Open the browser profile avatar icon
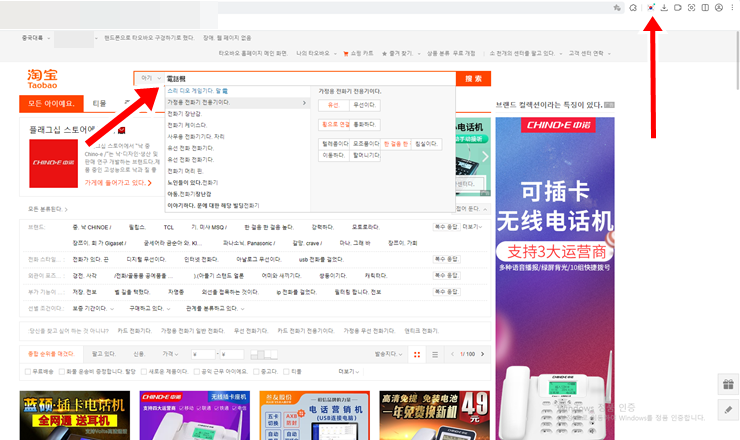The height and width of the screenshot is (440, 740). [719, 8]
